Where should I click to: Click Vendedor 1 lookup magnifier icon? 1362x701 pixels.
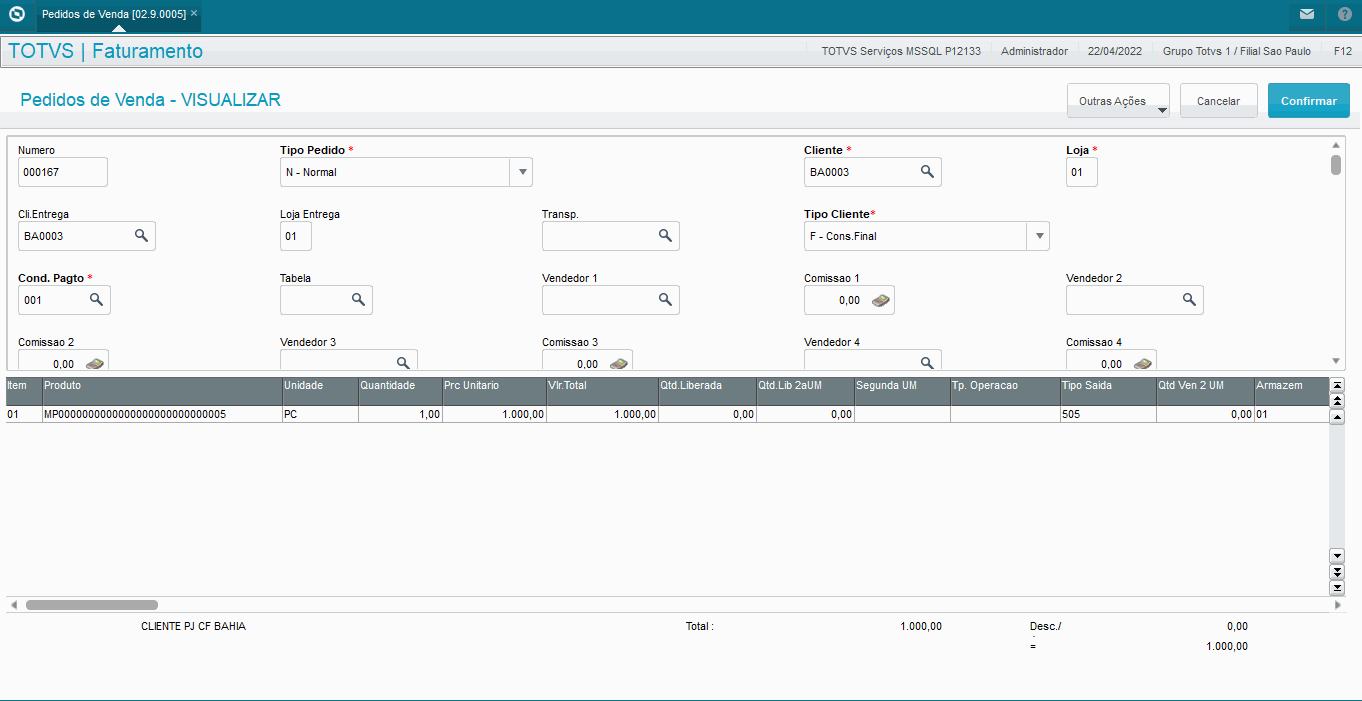(665, 300)
